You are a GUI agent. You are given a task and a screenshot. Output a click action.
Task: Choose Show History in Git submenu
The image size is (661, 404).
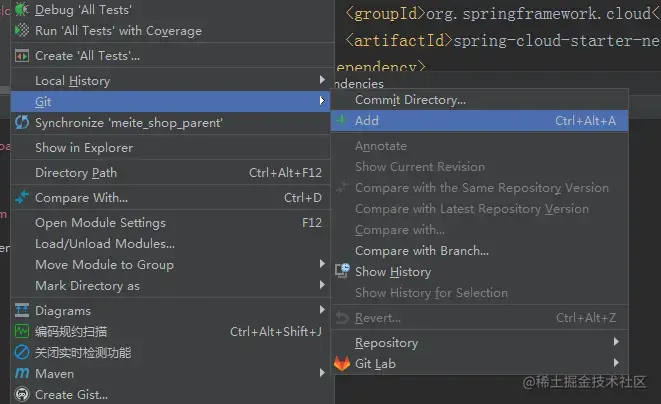coord(480,272)
